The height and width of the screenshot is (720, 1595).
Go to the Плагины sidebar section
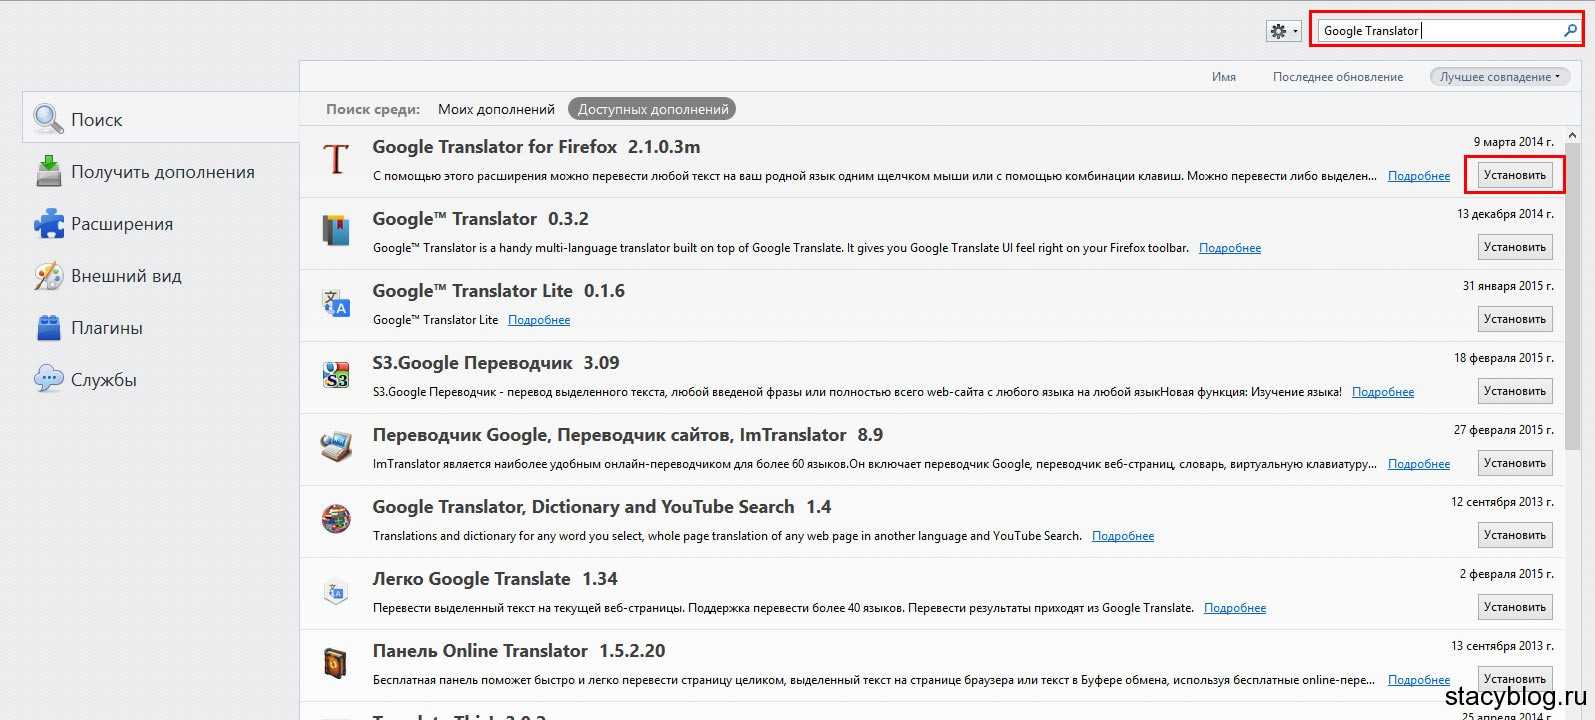pyautogui.click(x=106, y=328)
